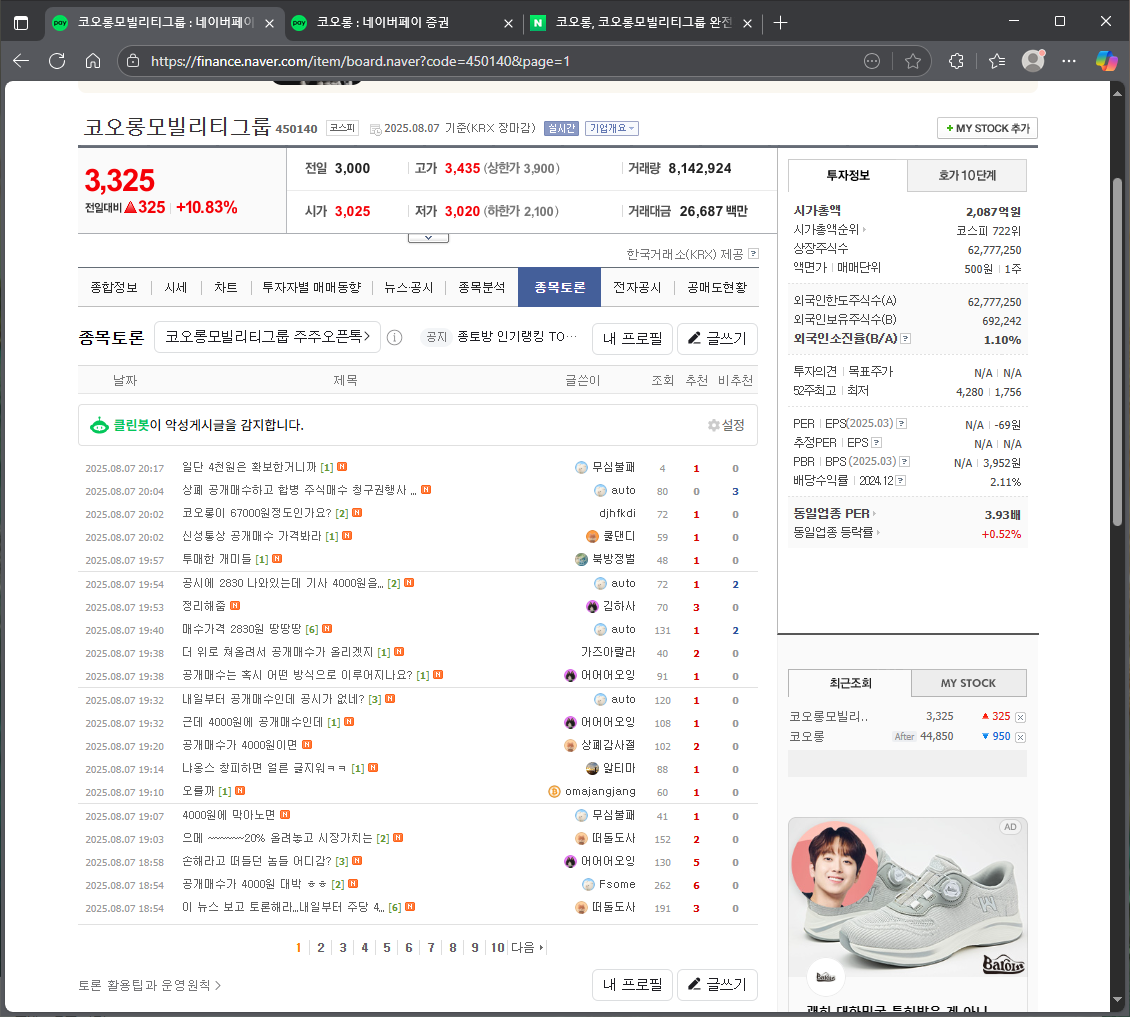Go to 다음 pages arrow
Image resolution: width=1130 pixels, height=1017 pixels.
(x=528, y=947)
